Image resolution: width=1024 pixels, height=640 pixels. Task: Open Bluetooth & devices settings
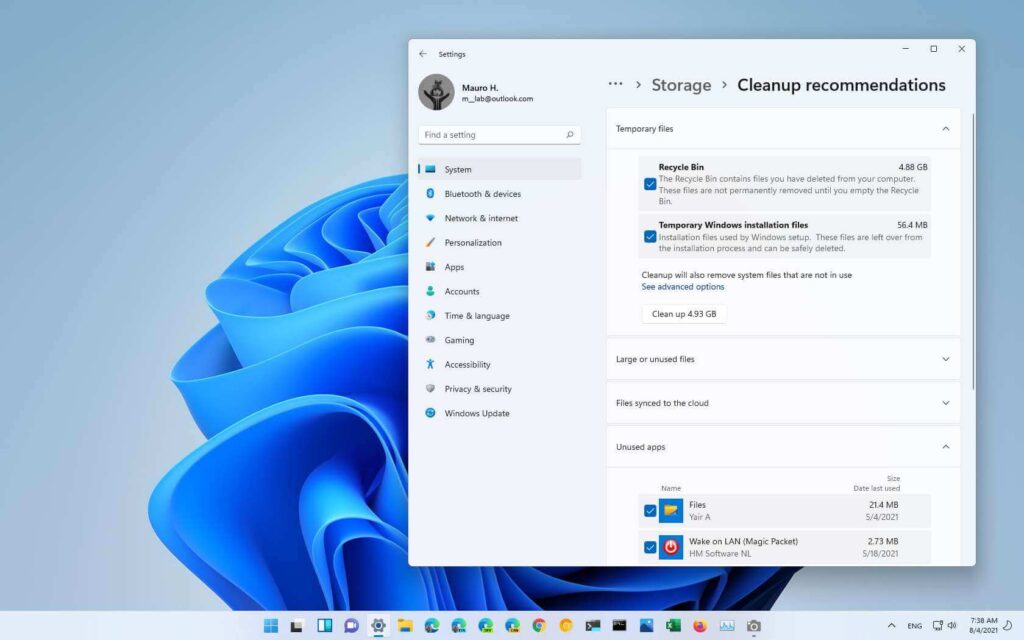click(x=499, y=193)
